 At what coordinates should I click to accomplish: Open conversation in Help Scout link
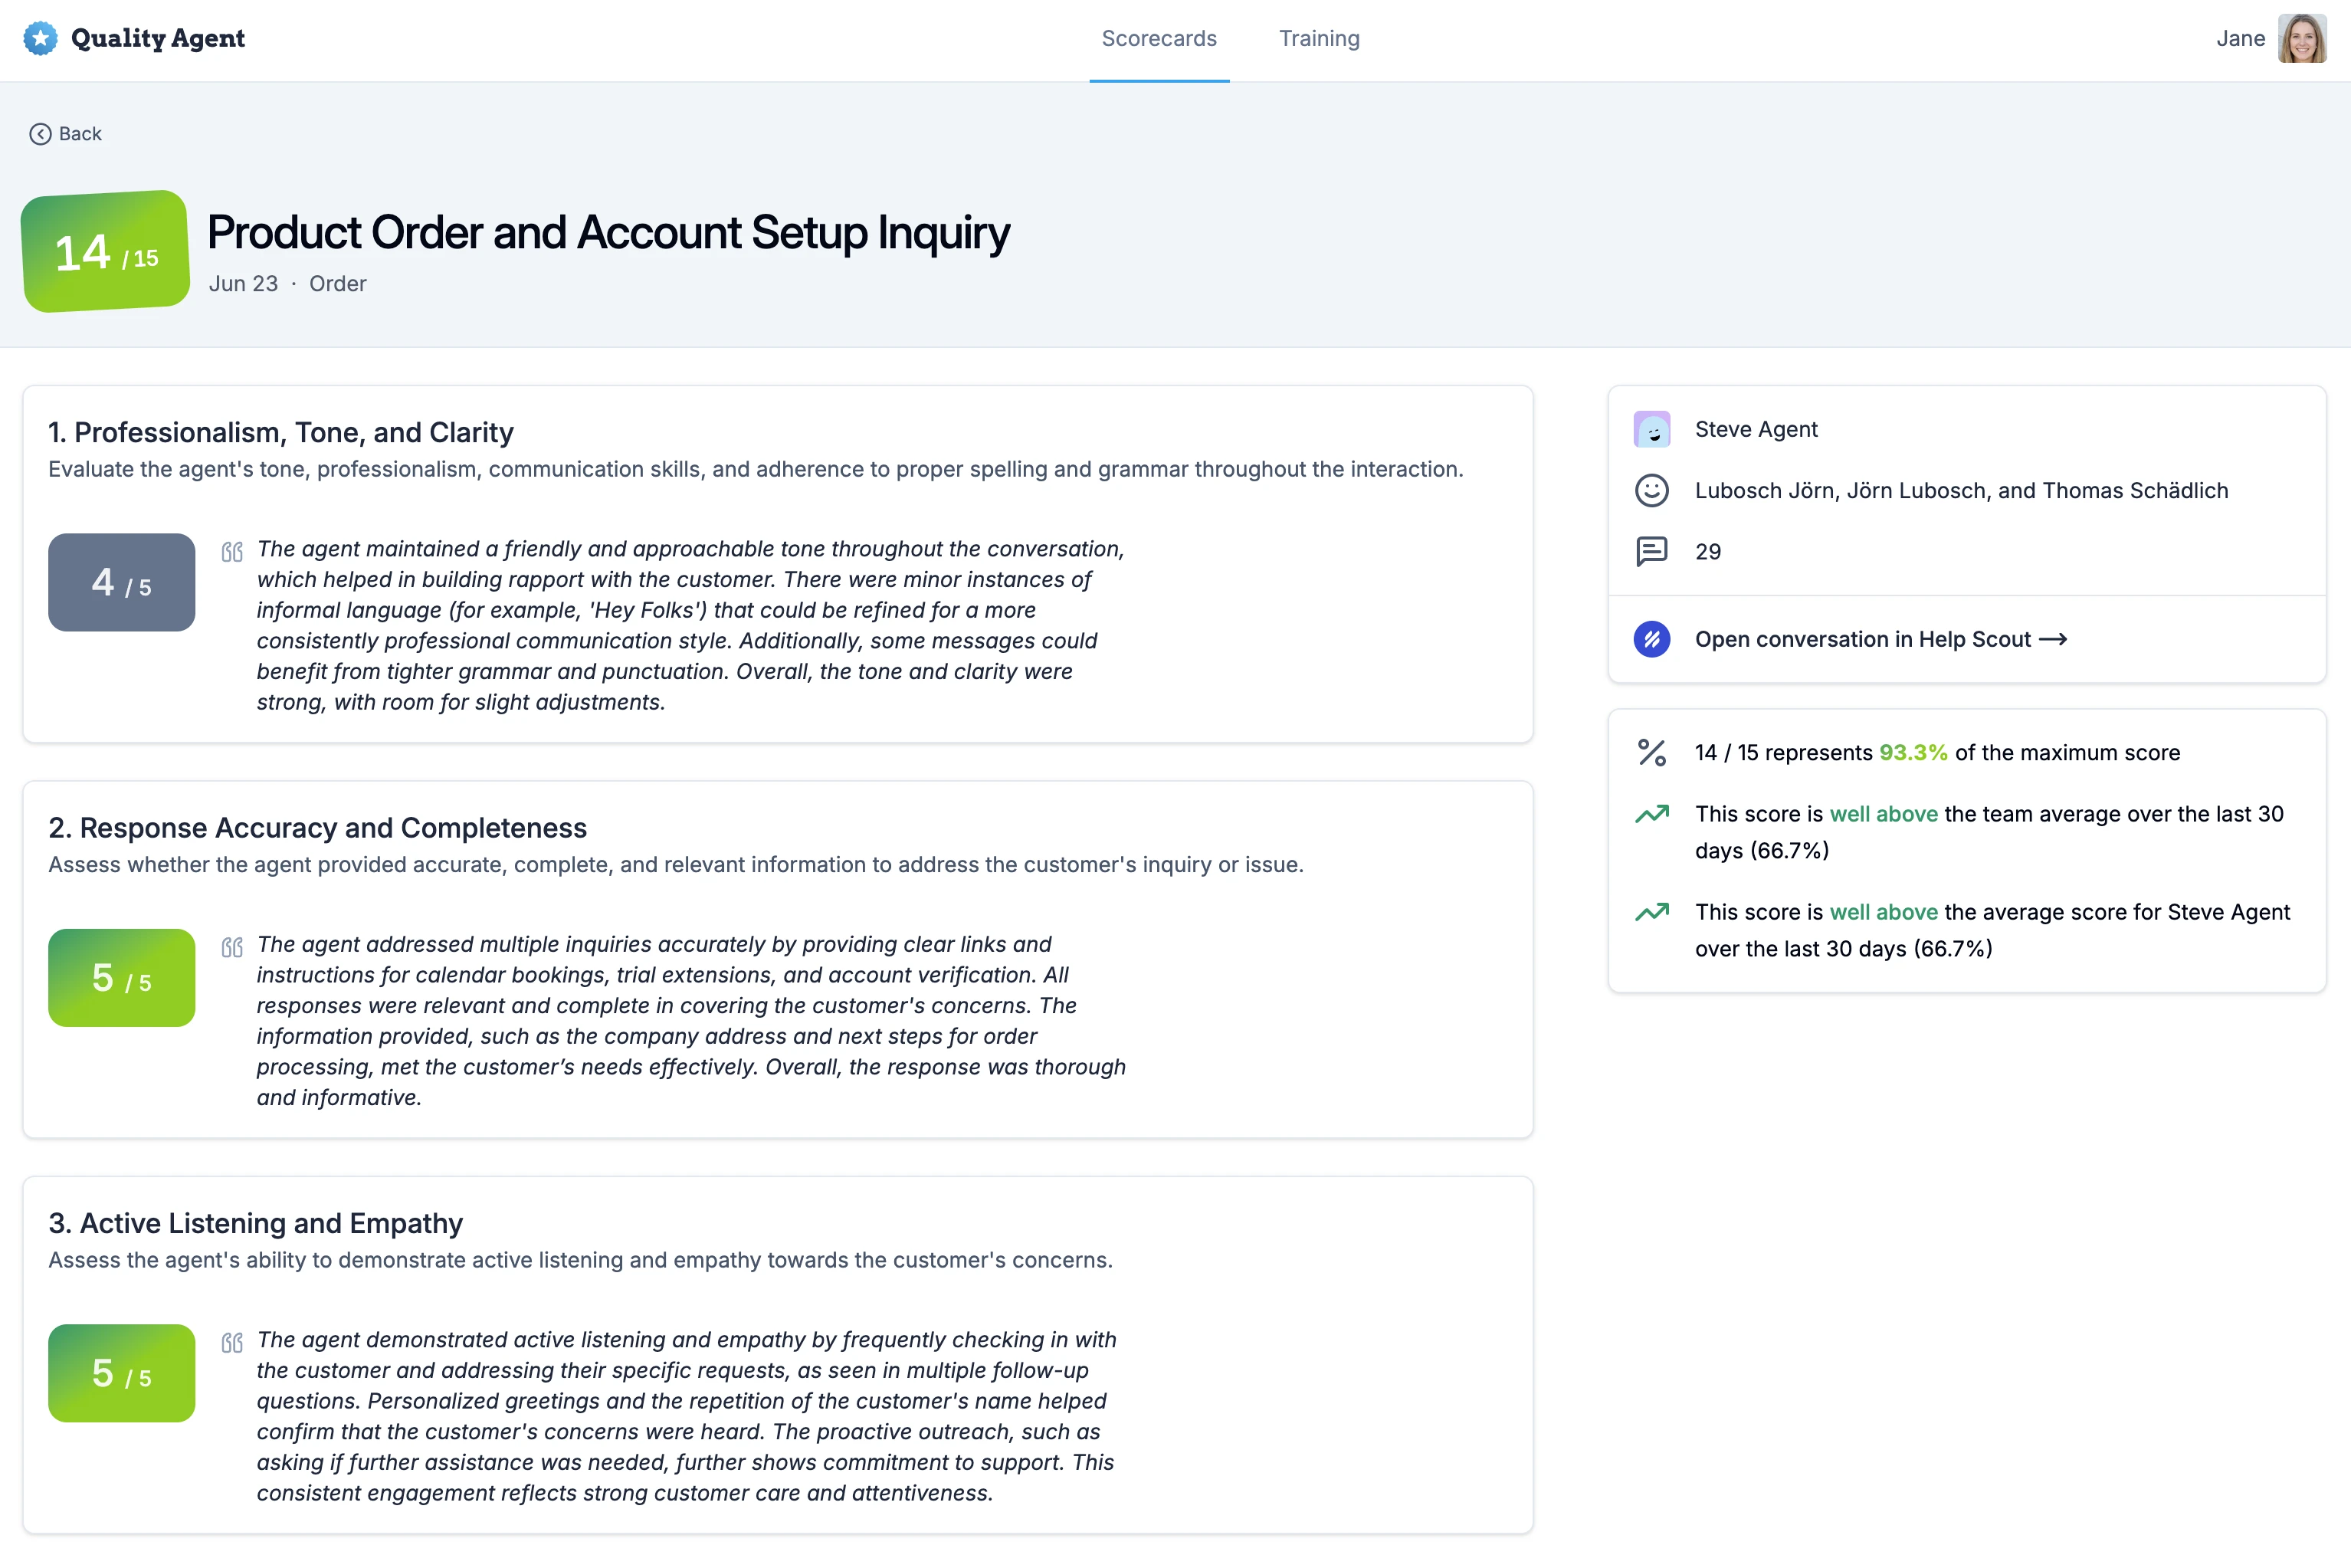click(1881, 639)
